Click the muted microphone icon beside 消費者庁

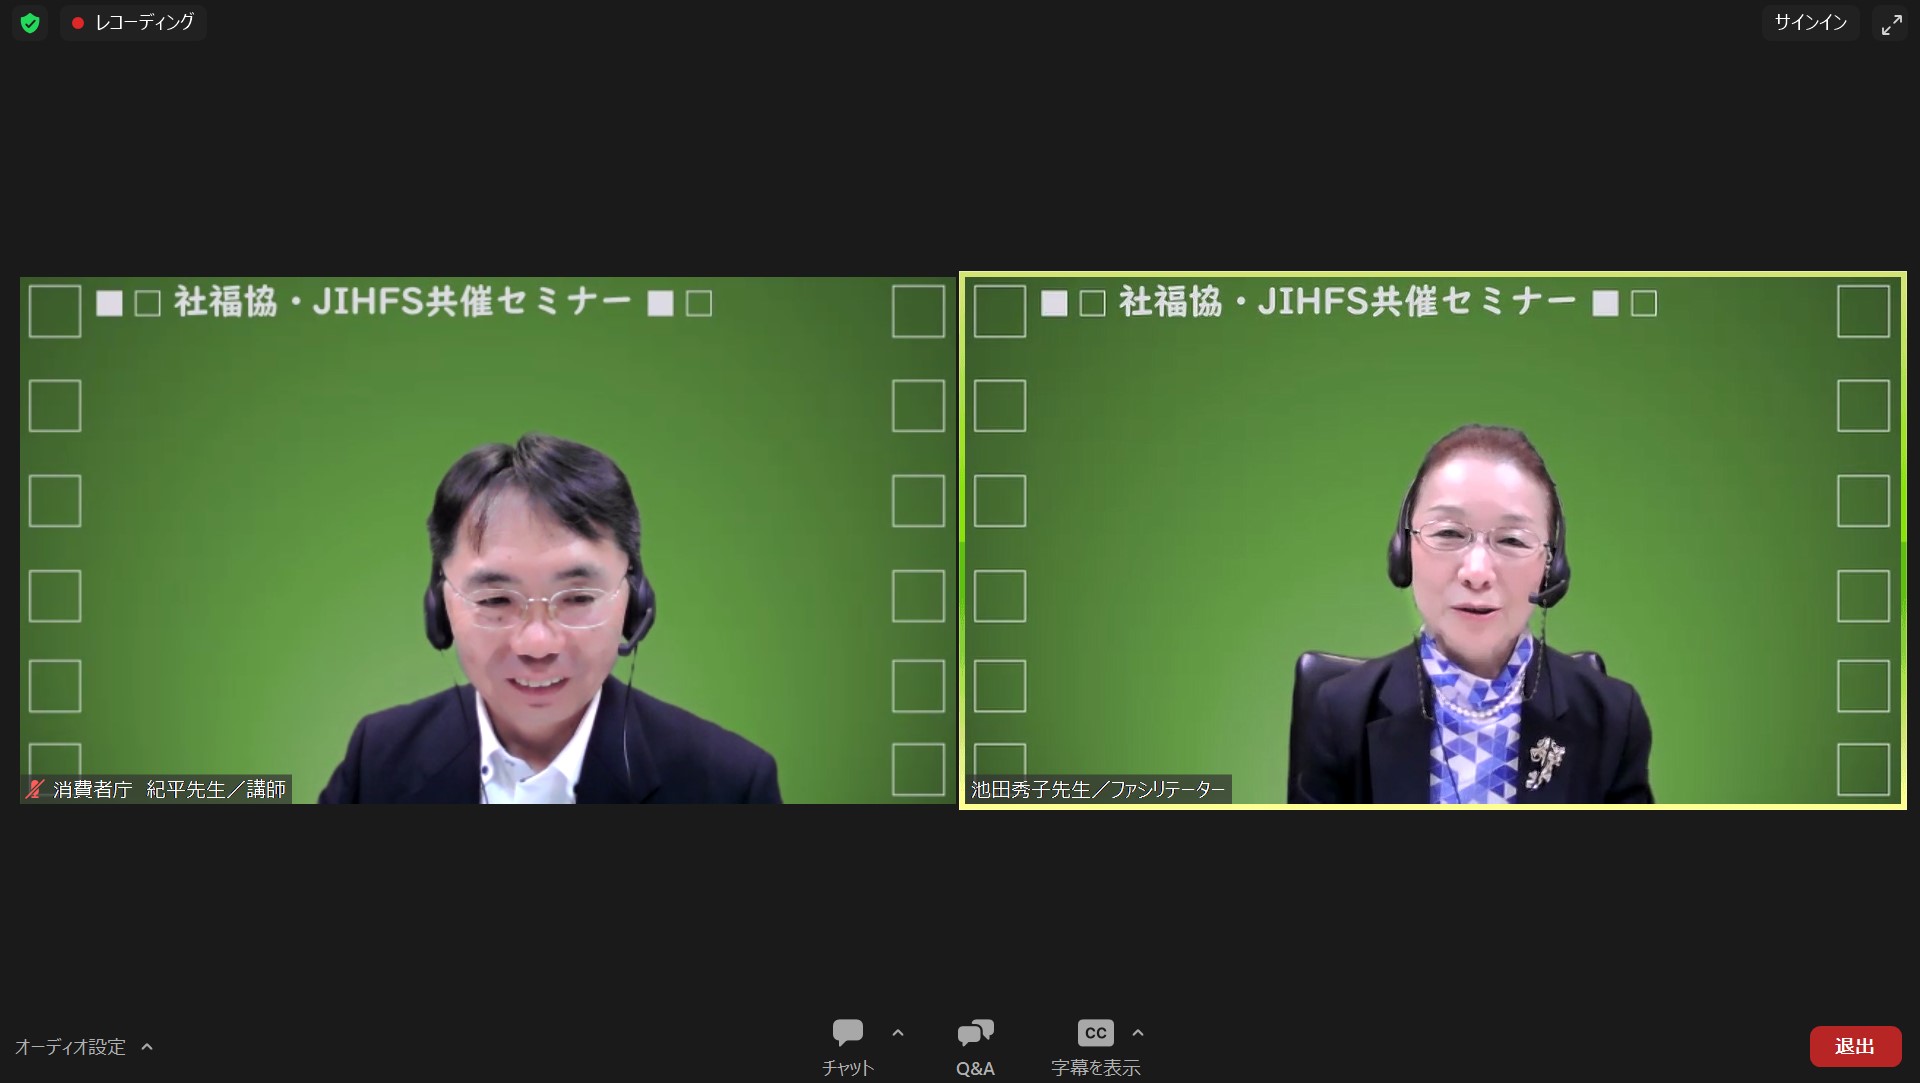[x=36, y=789]
